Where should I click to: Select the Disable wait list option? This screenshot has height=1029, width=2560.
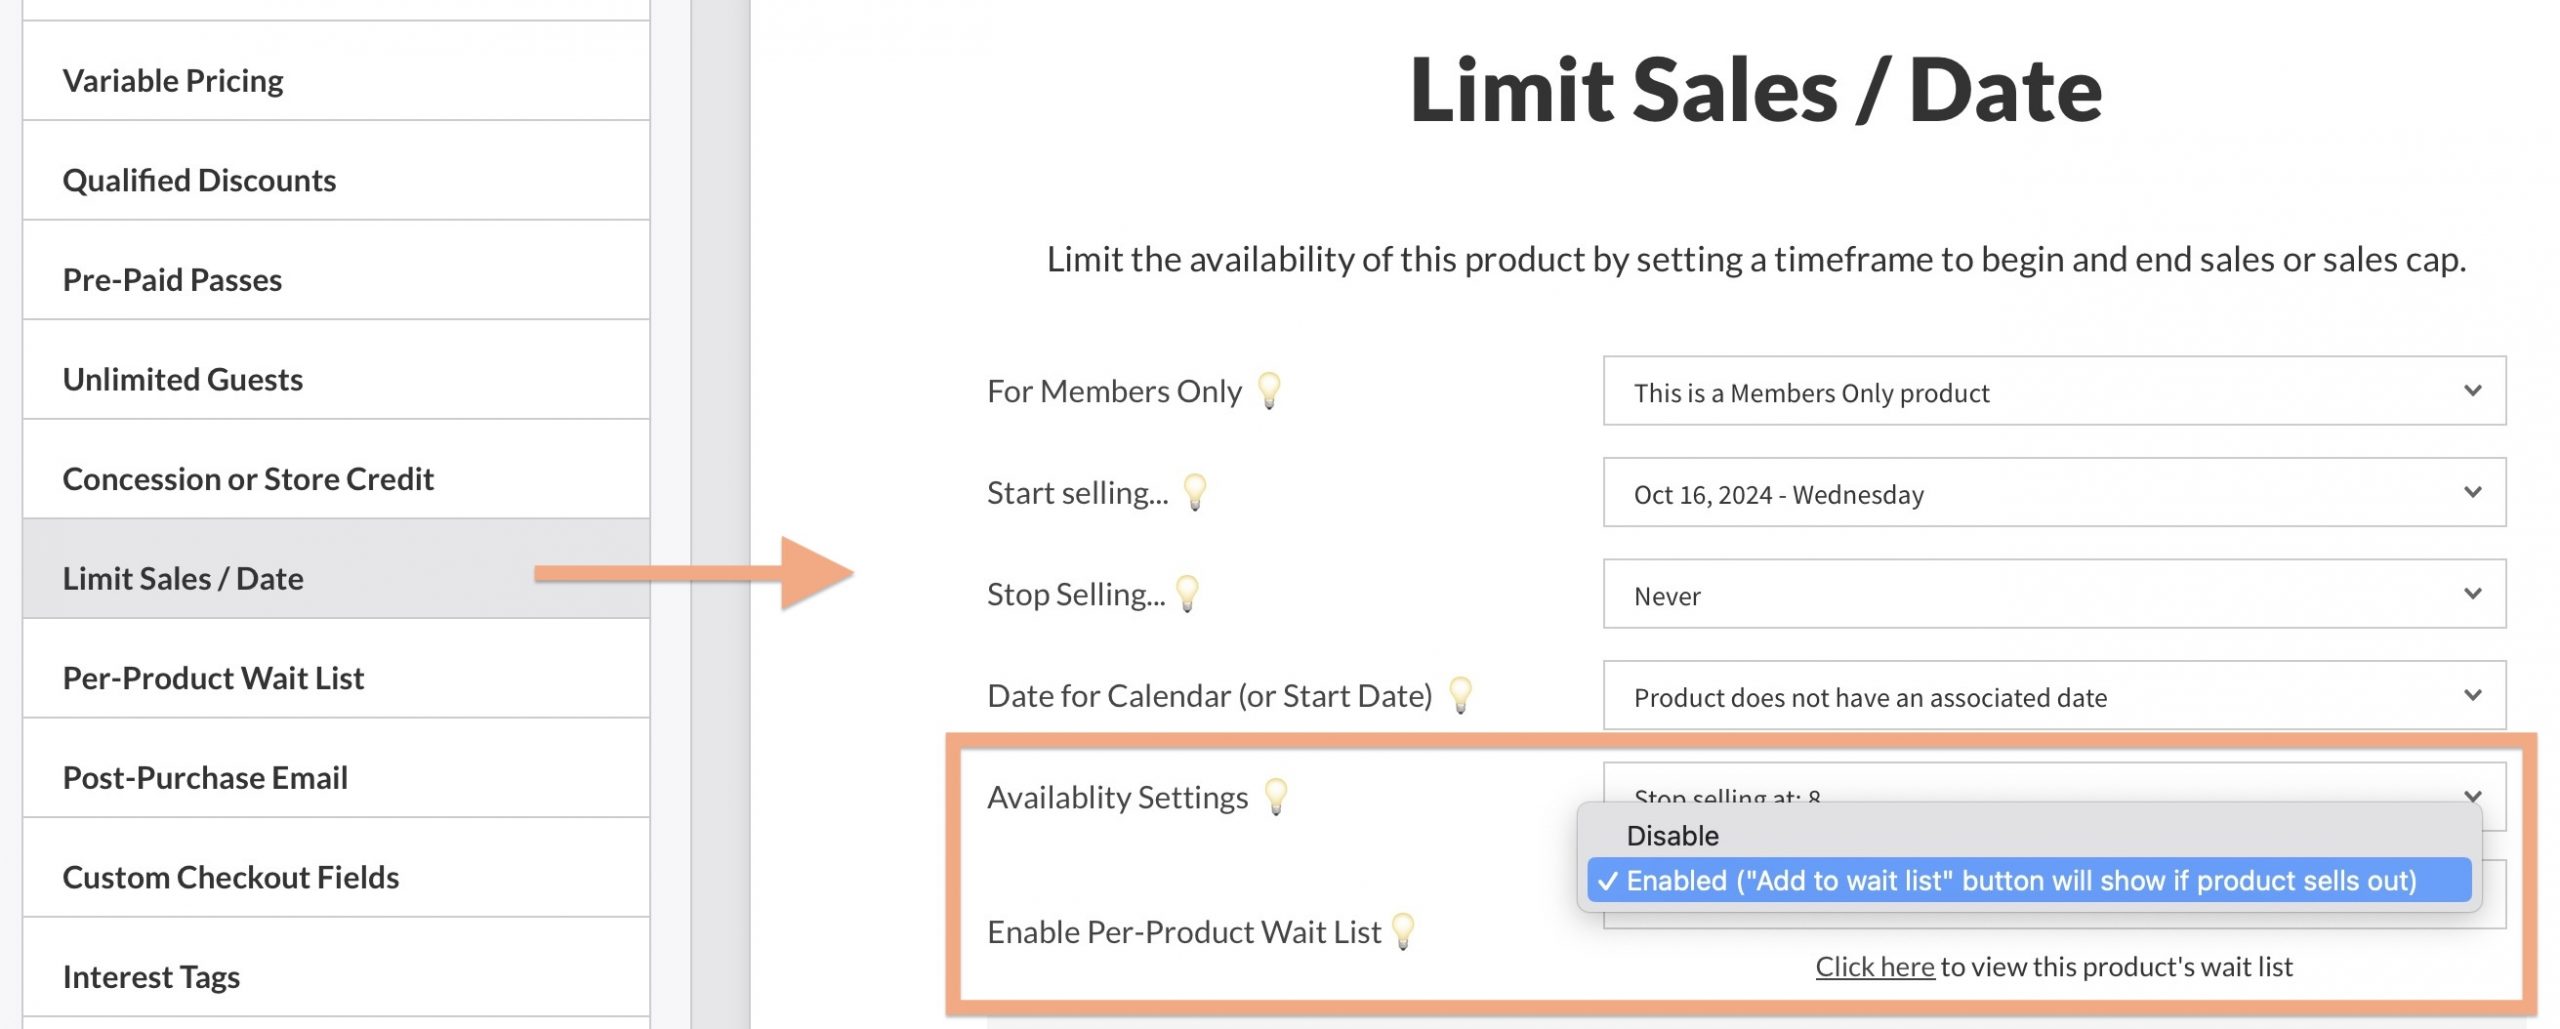[x=1672, y=836]
